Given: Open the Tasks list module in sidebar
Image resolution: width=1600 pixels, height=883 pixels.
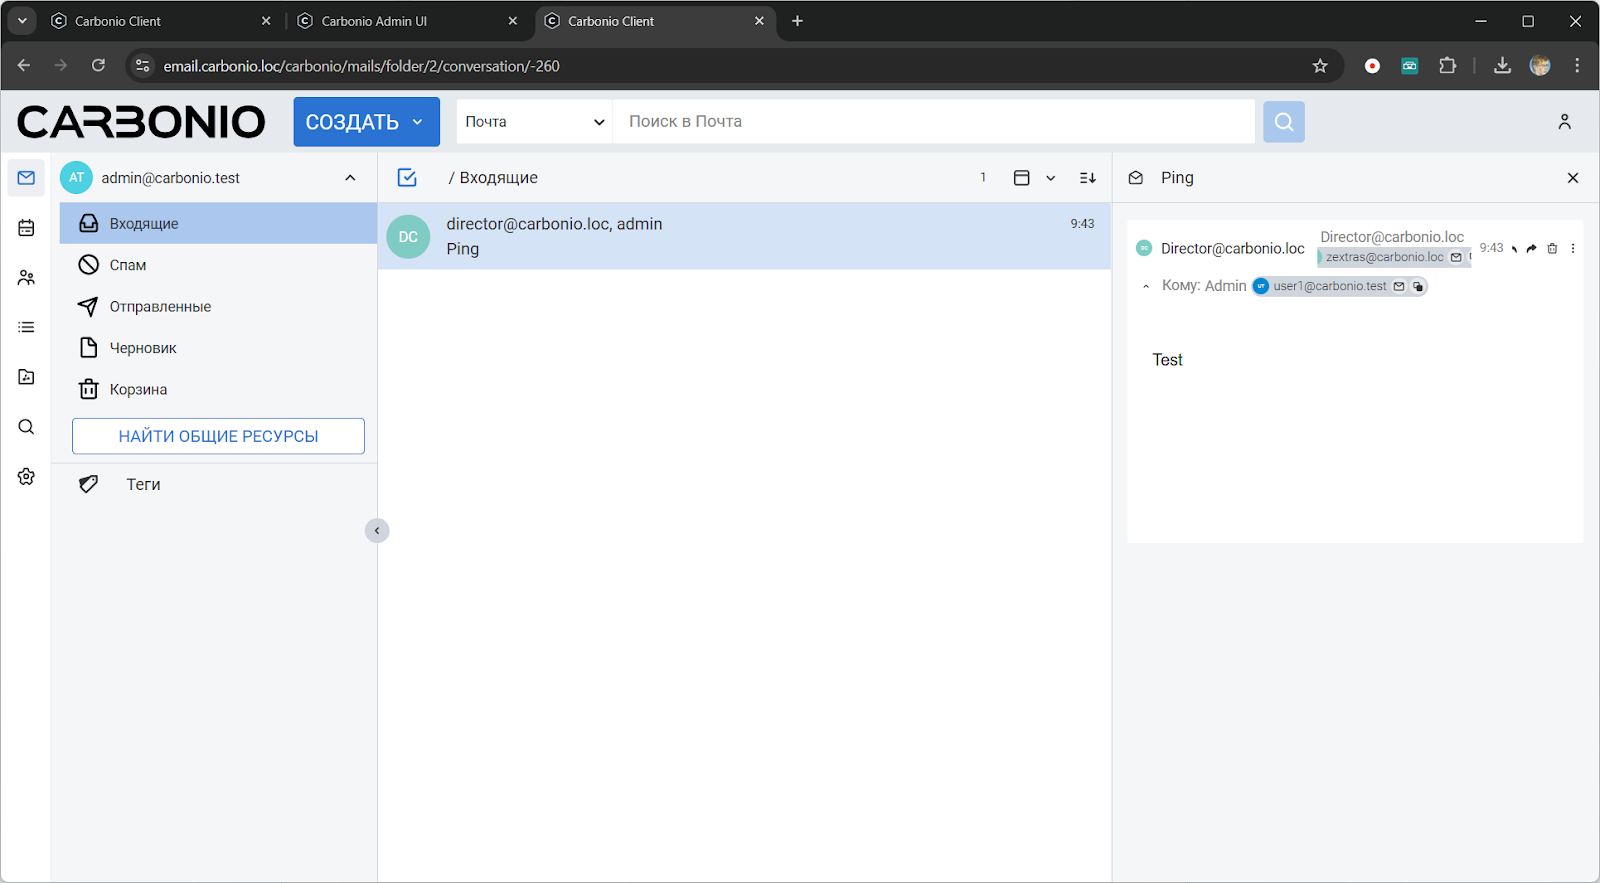Looking at the screenshot, I should click(x=26, y=327).
